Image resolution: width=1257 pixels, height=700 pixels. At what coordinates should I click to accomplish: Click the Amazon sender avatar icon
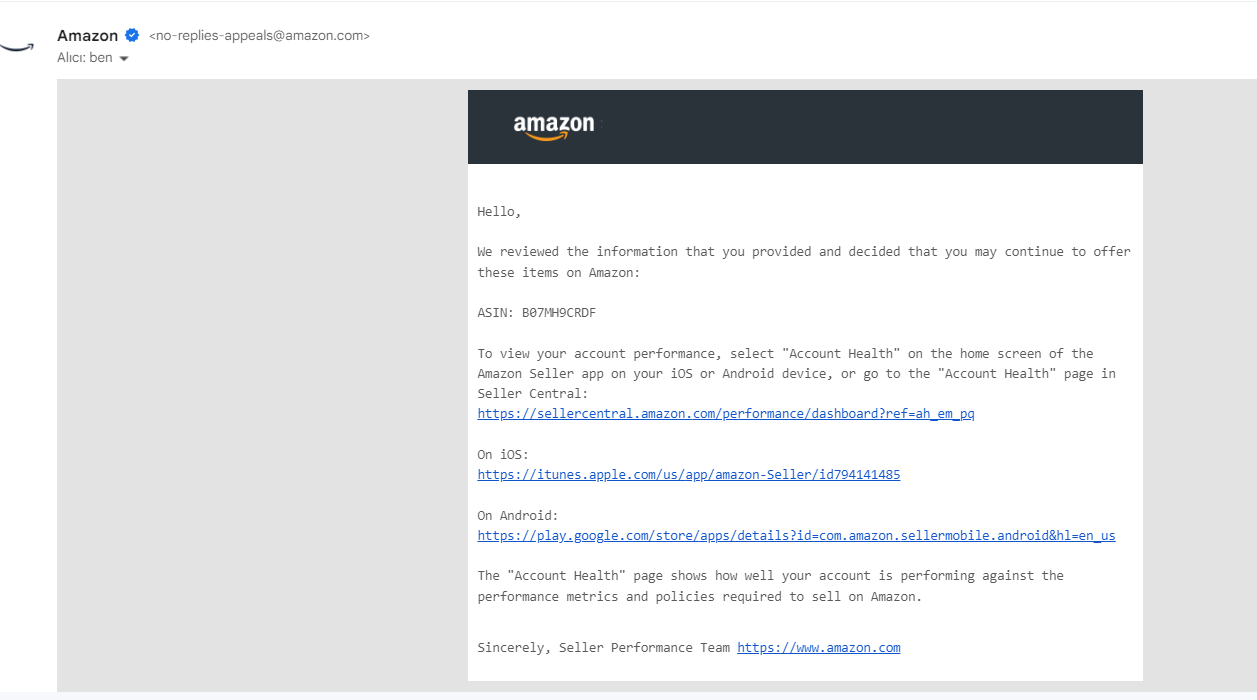[17, 46]
